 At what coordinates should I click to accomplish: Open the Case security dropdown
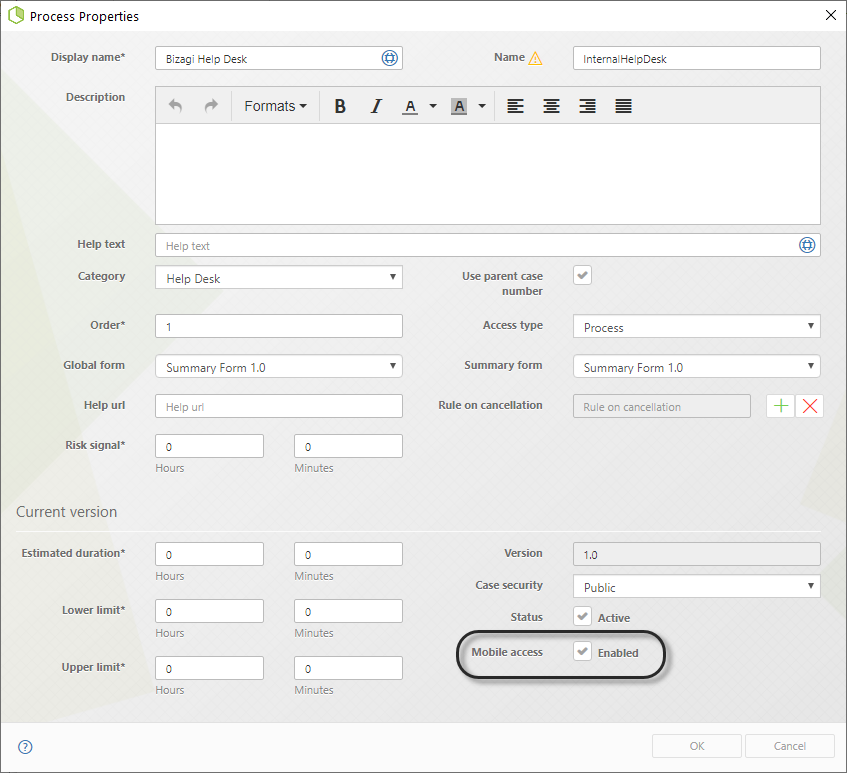pyautogui.click(x=697, y=586)
